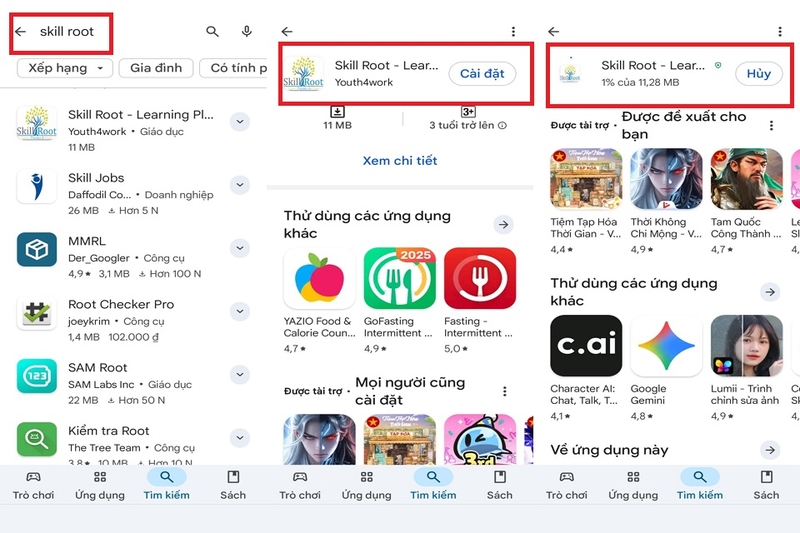Open 'Thời Không Chi Mộng' tile rated 4,9

tap(666, 201)
